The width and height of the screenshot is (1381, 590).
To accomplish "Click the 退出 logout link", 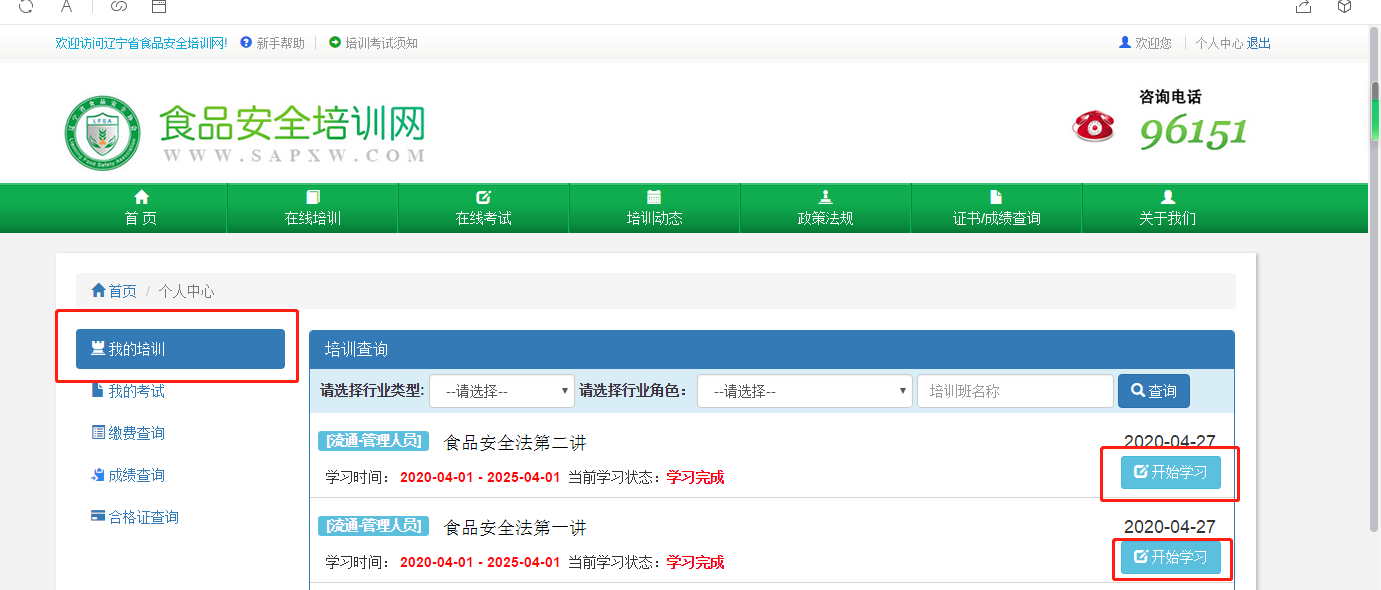I will point(1259,43).
